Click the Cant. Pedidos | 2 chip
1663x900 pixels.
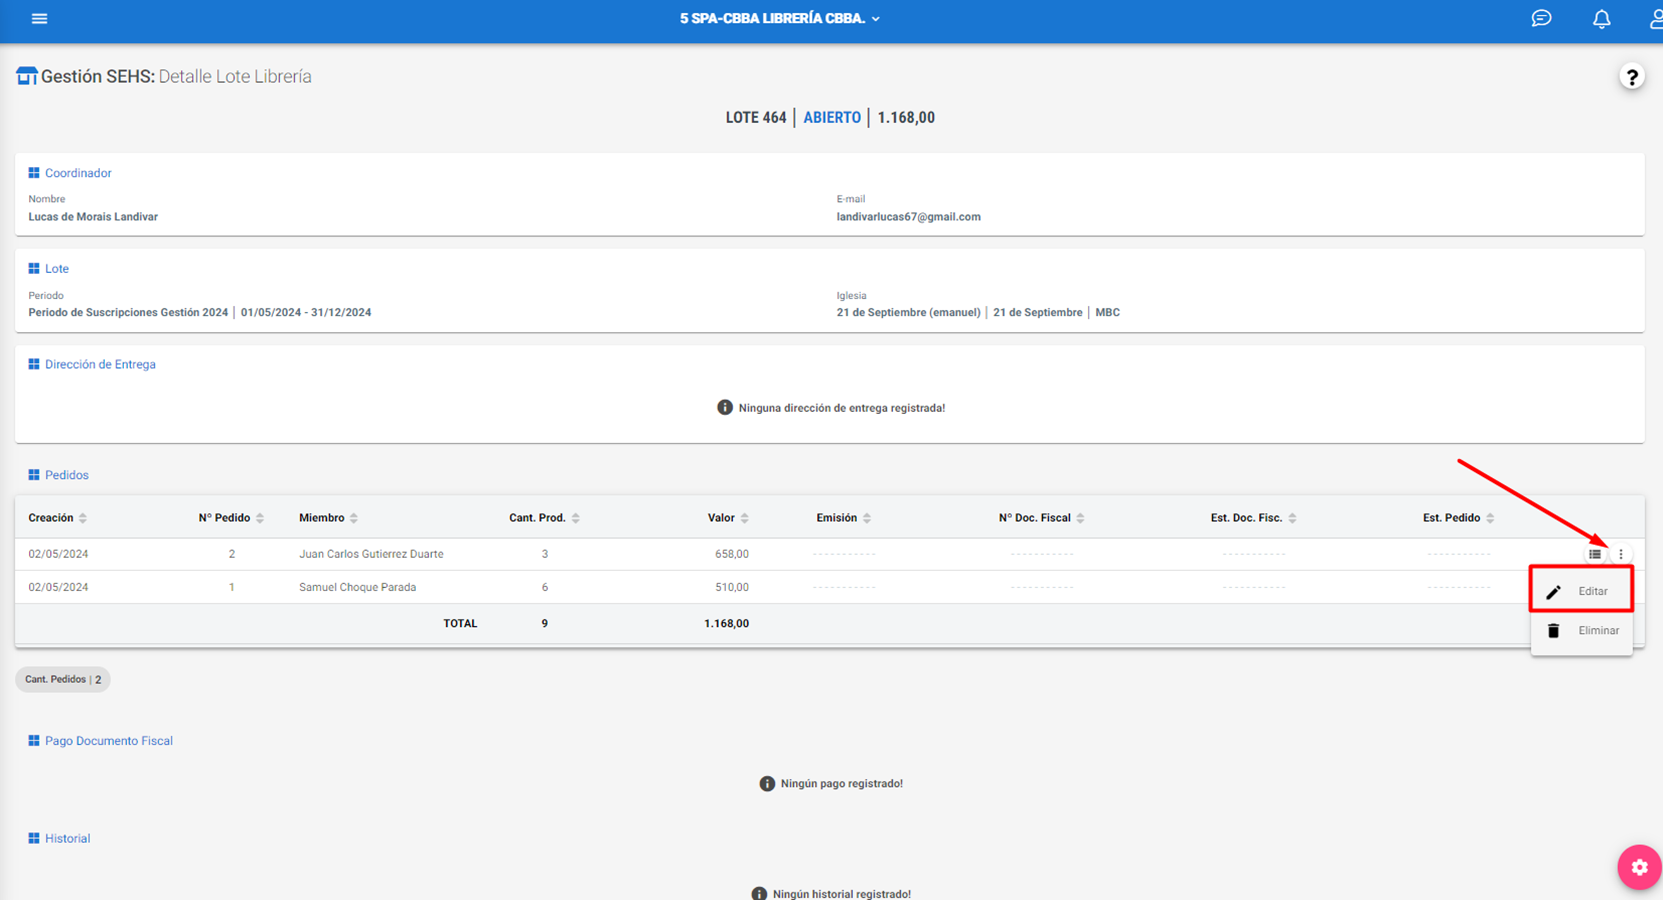(63, 680)
